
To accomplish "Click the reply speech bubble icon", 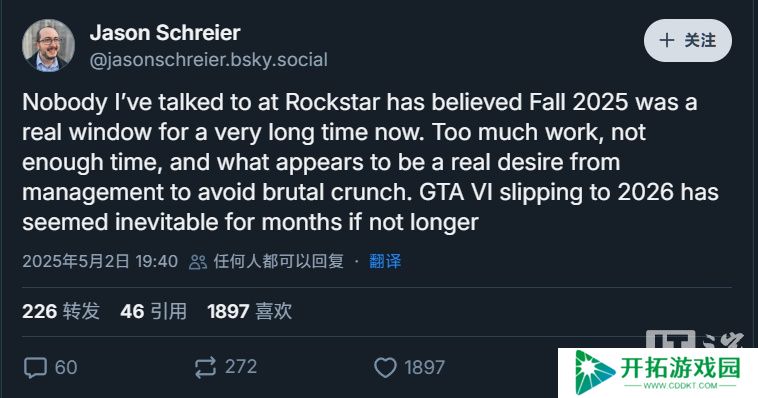I will 35,368.
